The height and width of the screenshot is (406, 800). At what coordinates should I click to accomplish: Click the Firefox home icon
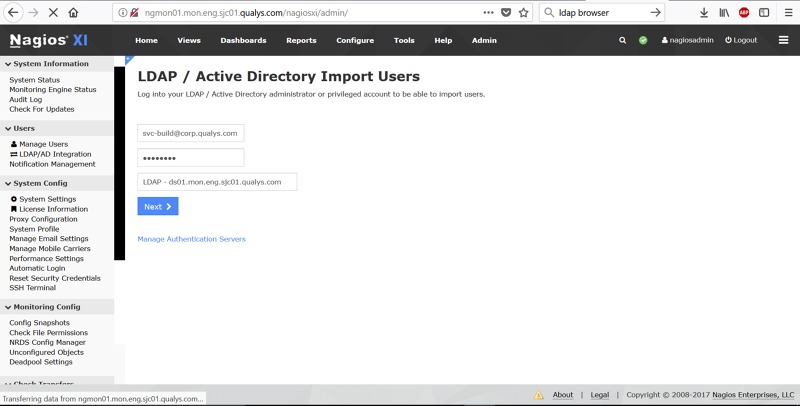tap(73, 12)
